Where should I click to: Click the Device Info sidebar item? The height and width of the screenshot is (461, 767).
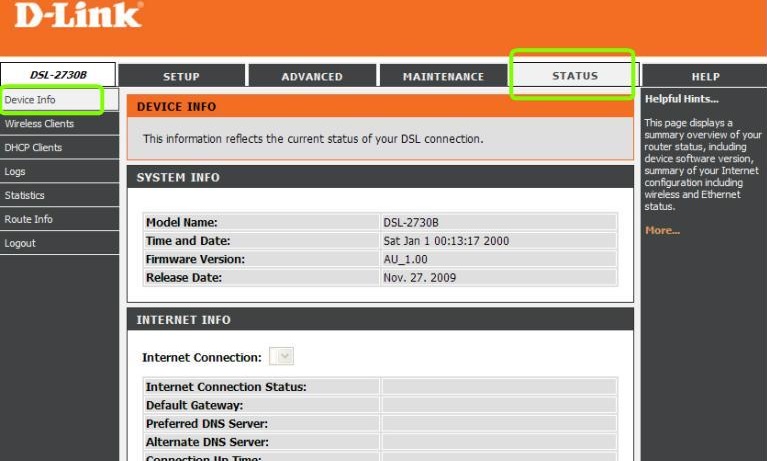tap(59, 99)
